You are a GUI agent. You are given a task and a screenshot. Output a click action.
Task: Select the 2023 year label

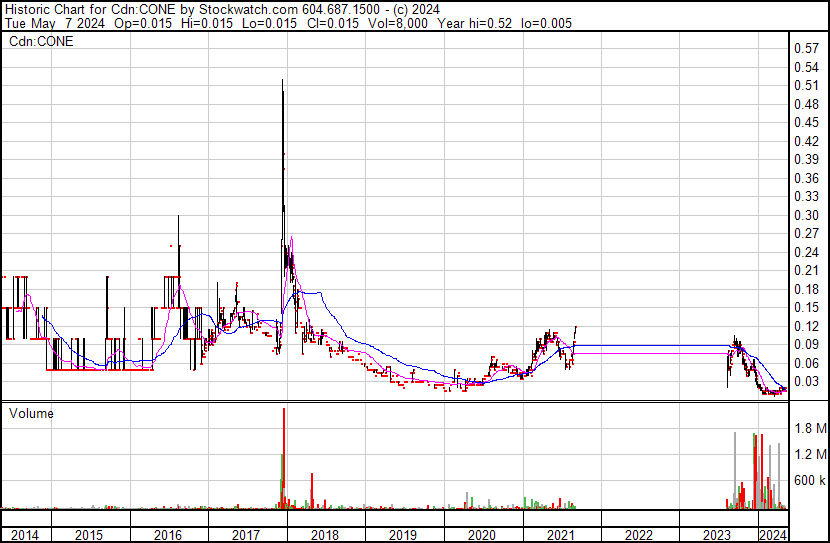(x=717, y=535)
